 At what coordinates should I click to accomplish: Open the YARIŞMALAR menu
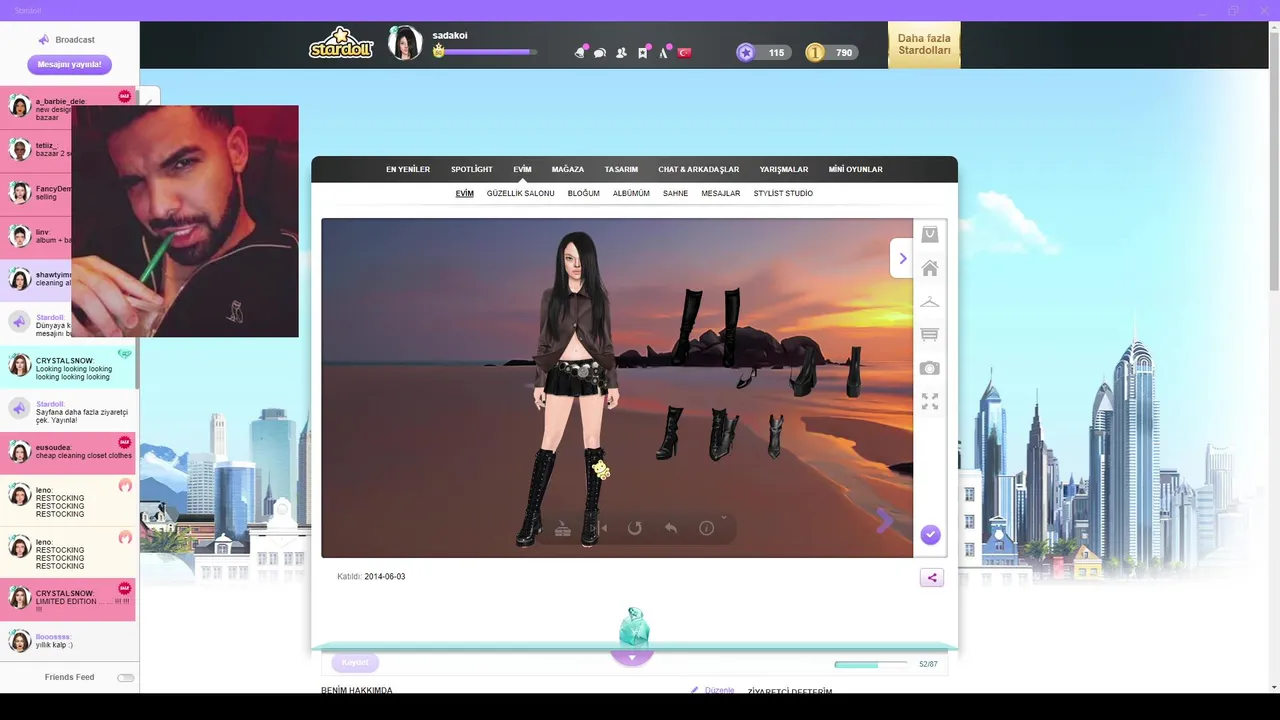click(x=784, y=169)
